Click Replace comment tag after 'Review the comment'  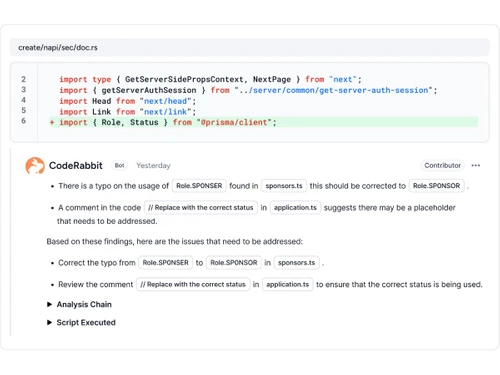(193, 284)
